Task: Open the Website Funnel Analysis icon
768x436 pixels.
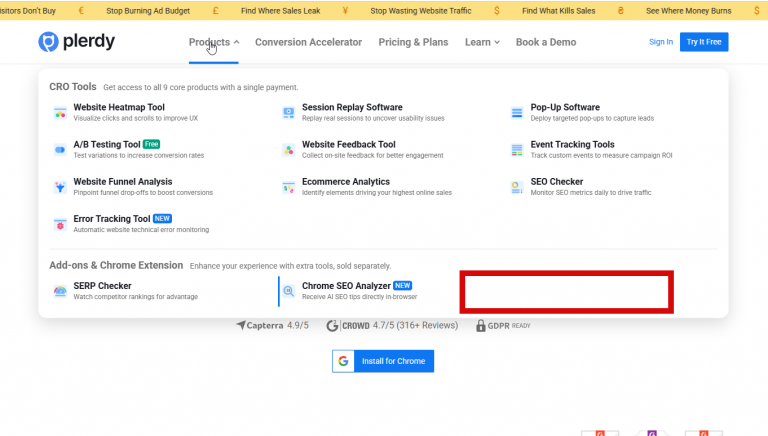Action: (60, 187)
